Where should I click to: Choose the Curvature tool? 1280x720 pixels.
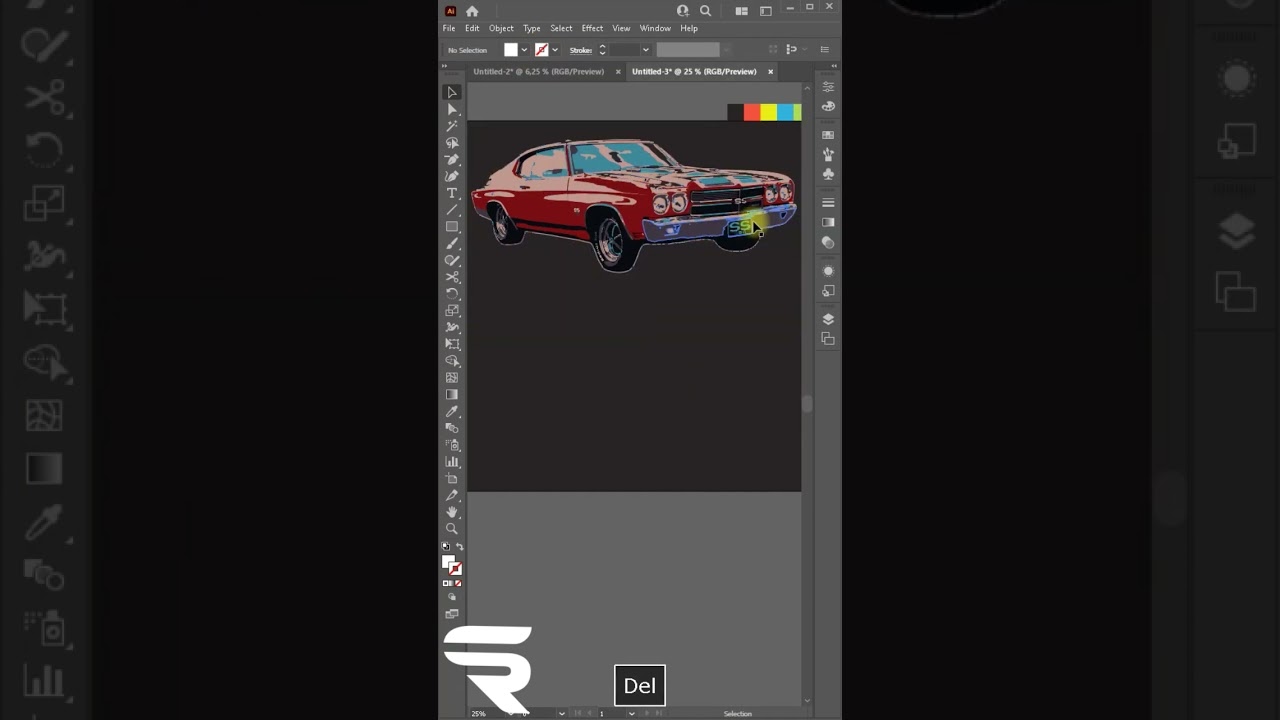click(x=452, y=177)
